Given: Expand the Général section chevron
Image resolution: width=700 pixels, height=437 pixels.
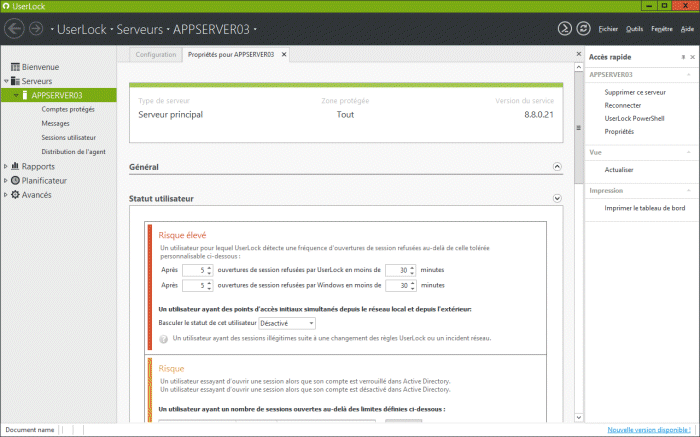Looking at the screenshot, I should click(557, 166).
